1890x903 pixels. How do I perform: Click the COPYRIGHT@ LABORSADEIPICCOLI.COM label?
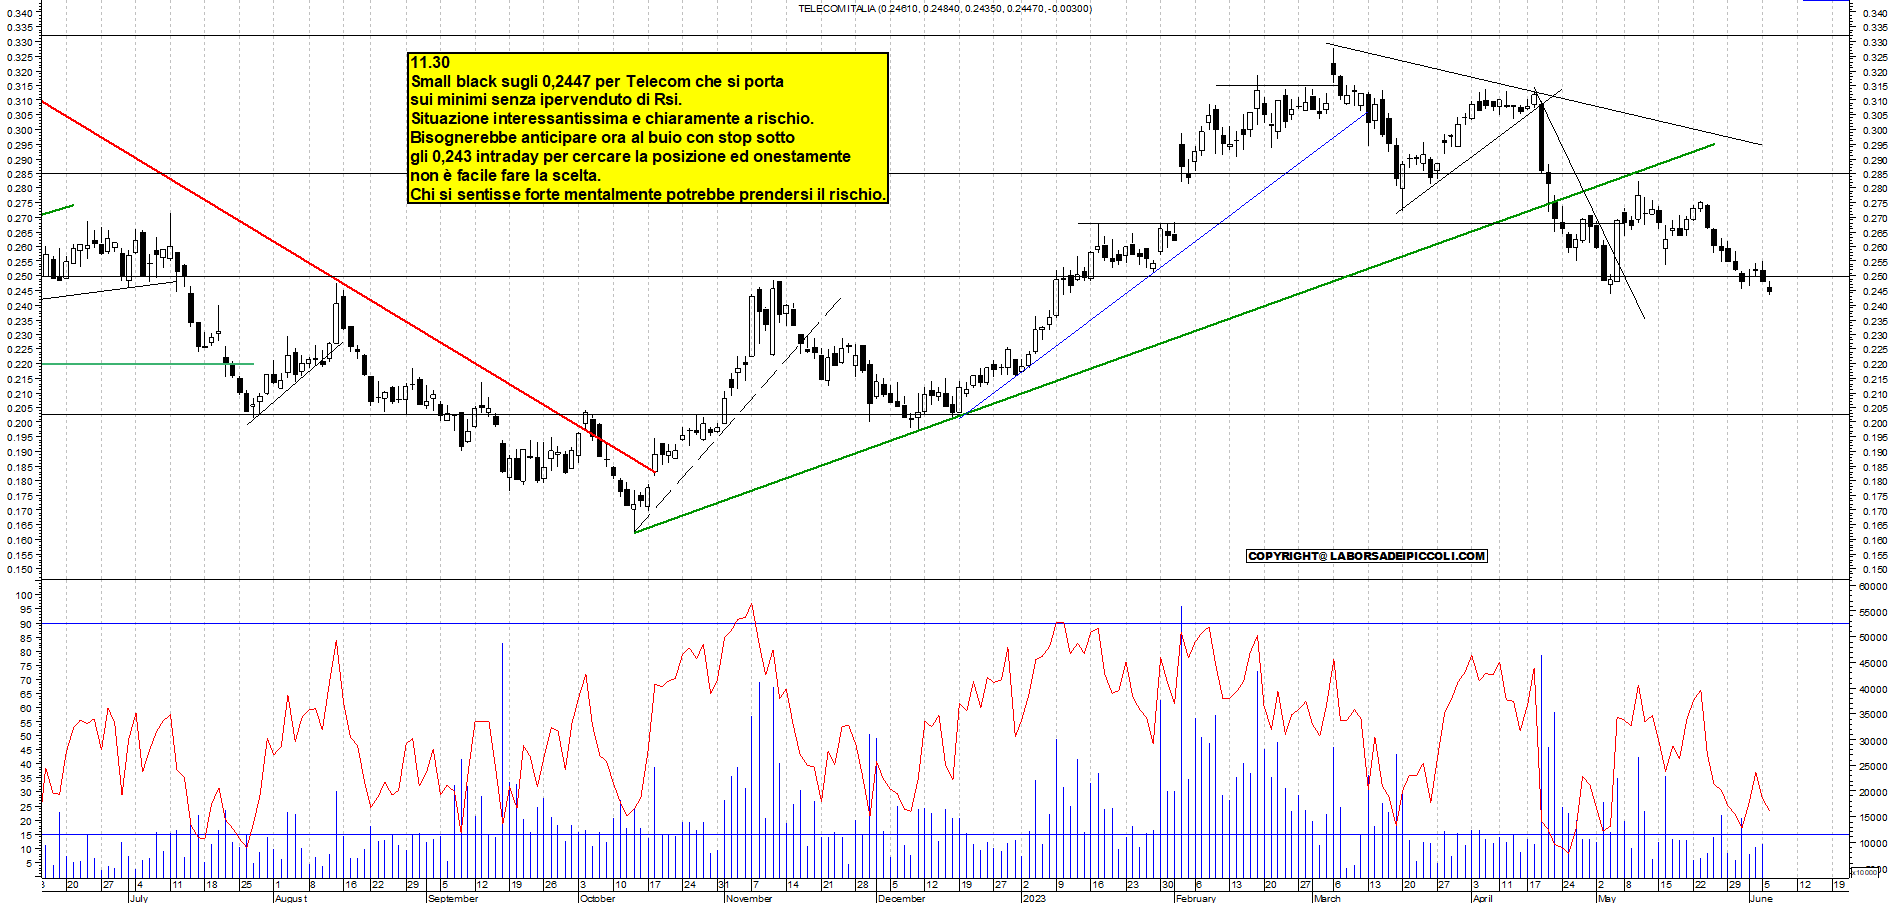pyautogui.click(x=1367, y=556)
